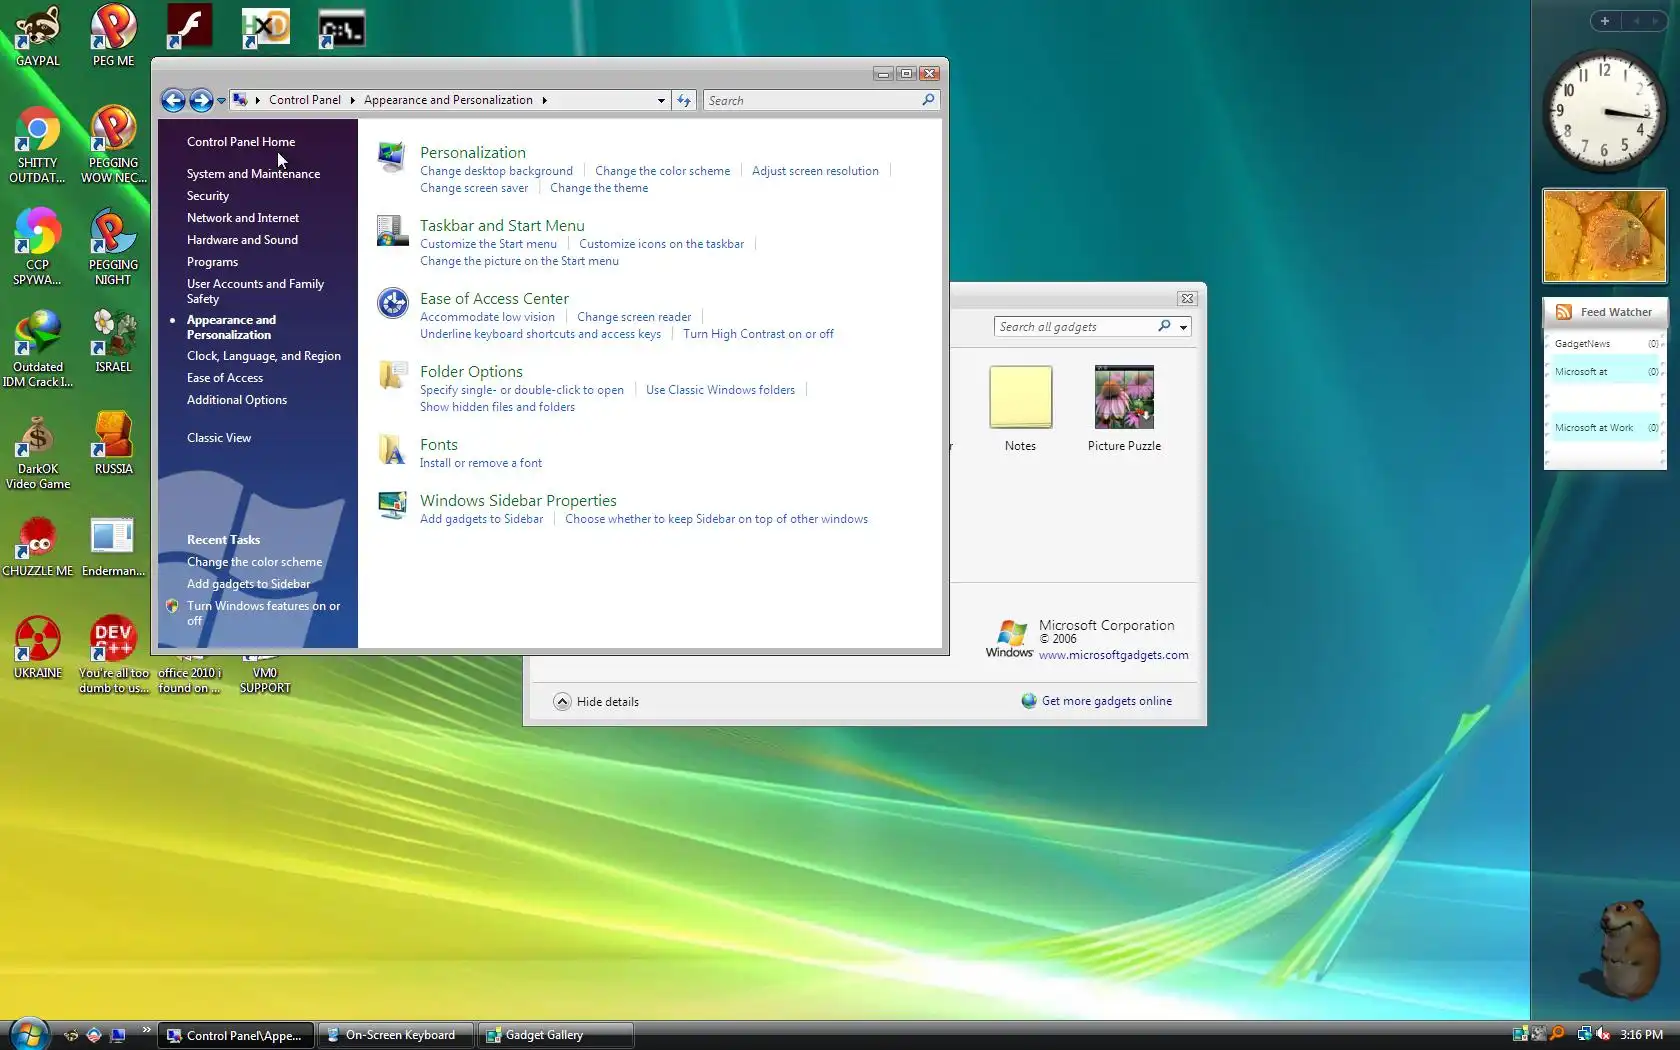
Task: Click Turn Windows features on or off
Action: [264, 613]
